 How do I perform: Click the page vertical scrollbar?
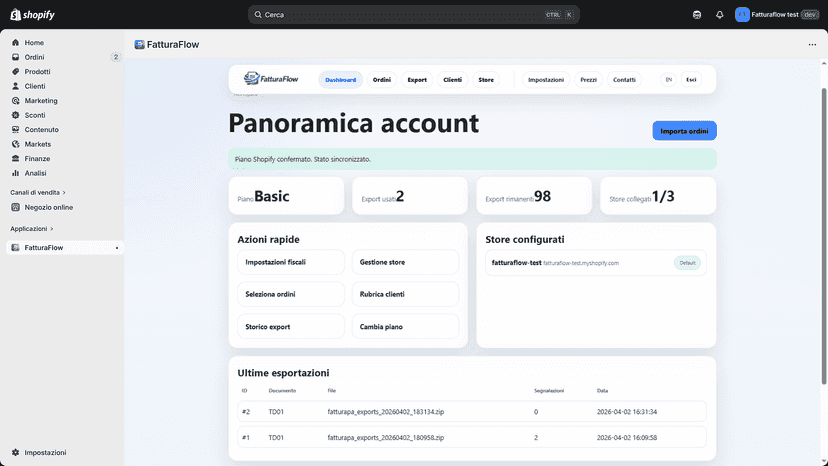(x=824, y=236)
